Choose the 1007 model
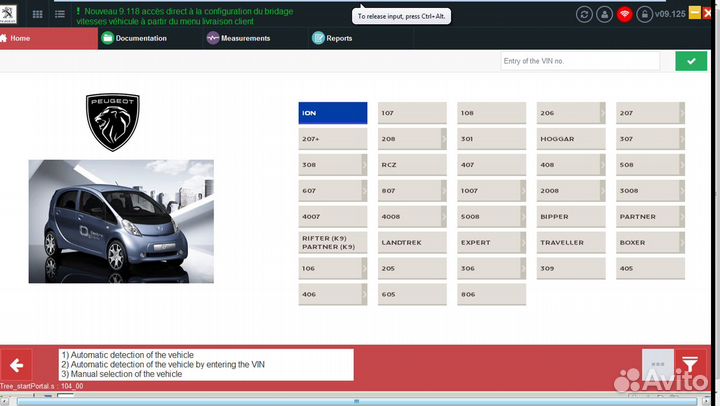 pyautogui.click(x=491, y=191)
